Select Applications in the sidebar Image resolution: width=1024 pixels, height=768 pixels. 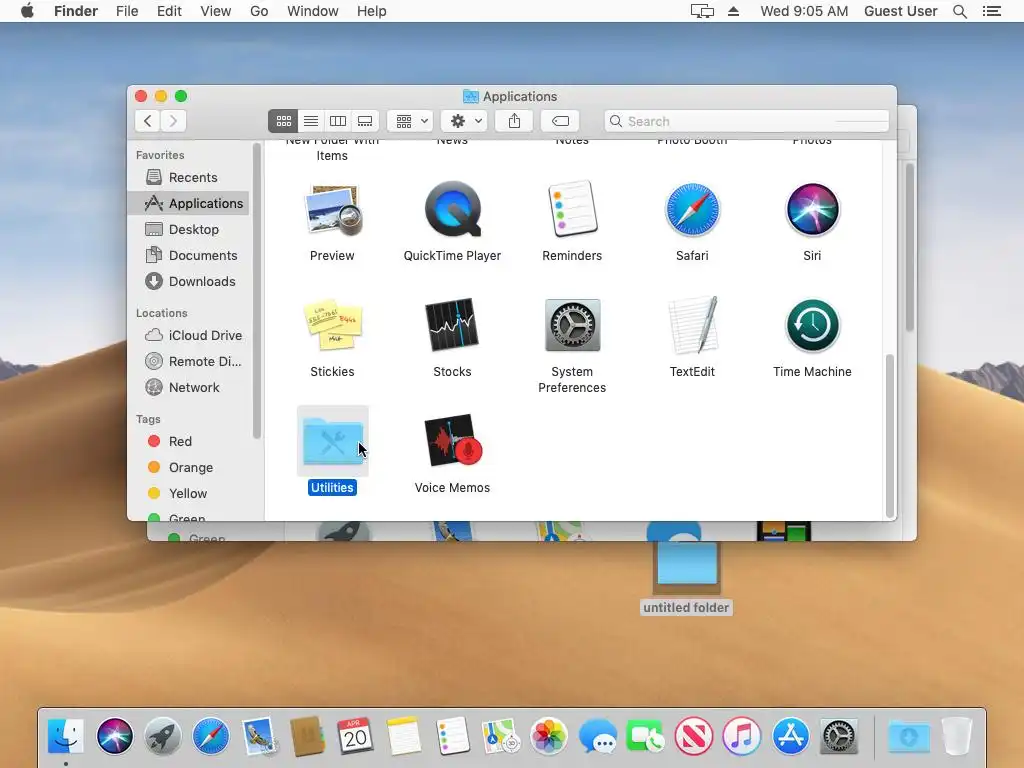click(188, 203)
